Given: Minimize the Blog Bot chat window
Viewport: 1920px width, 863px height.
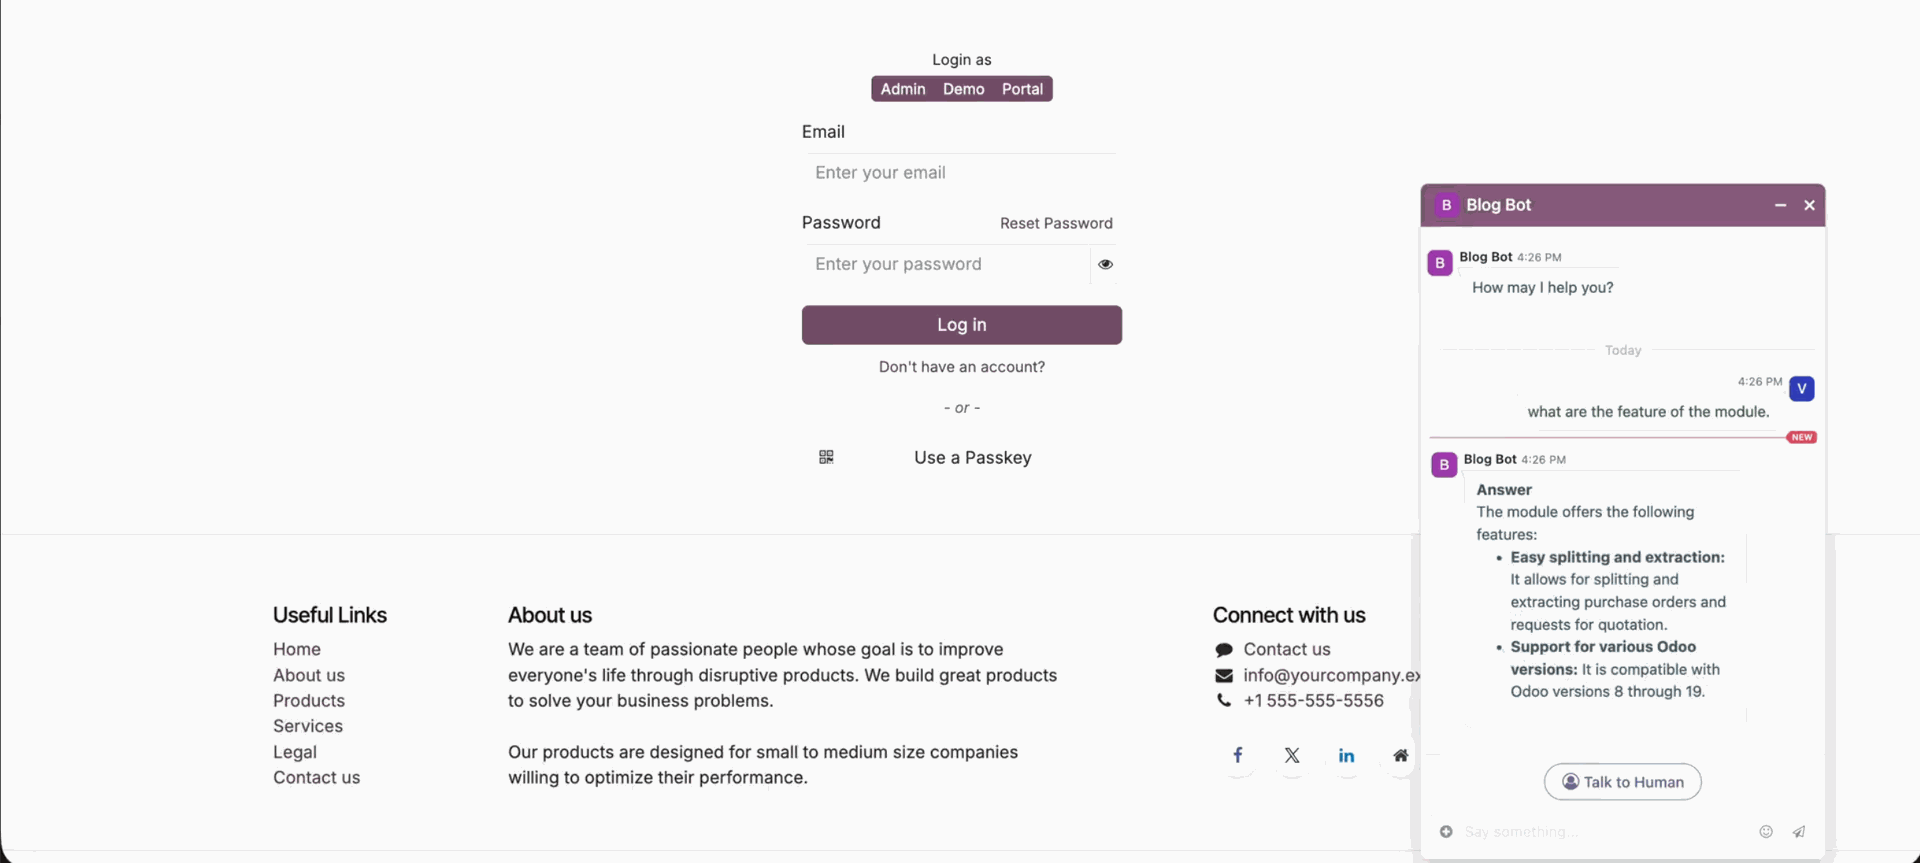Looking at the screenshot, I should point(1780,205).
